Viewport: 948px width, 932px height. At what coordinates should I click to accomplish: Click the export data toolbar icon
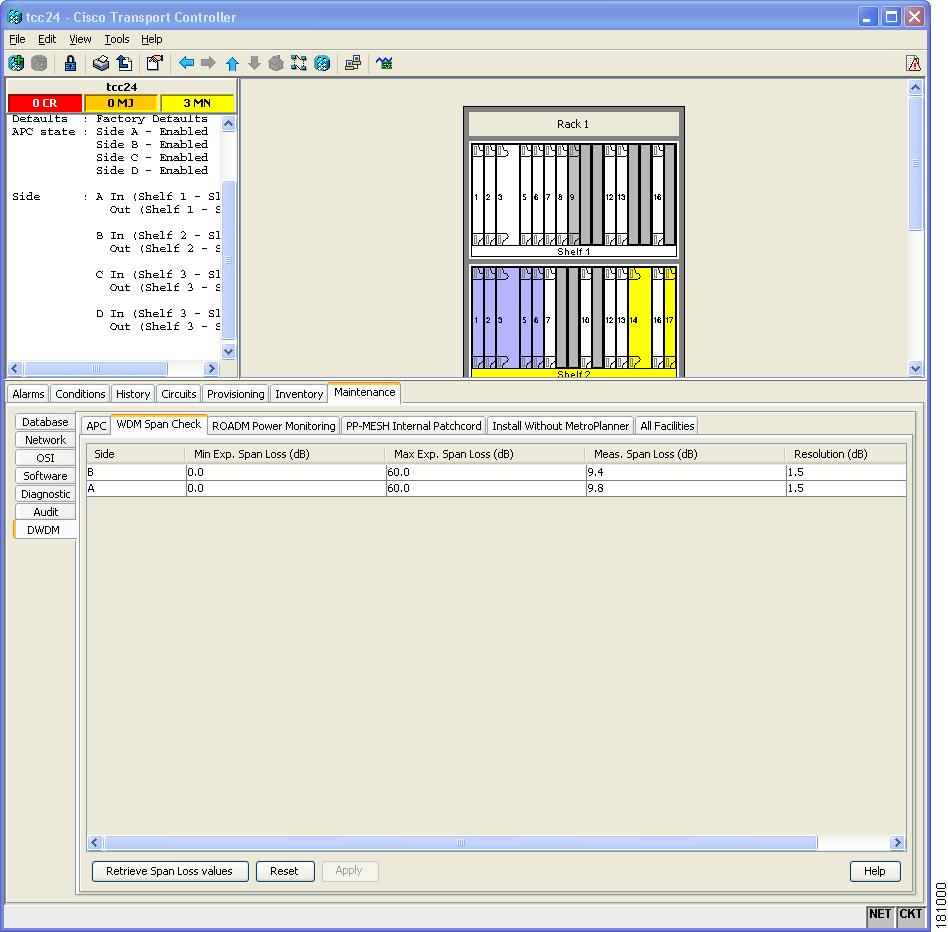click(124, 63)
